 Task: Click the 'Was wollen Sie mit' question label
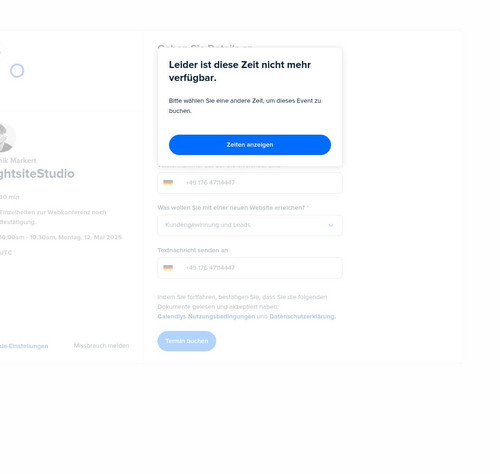point(233,208)
